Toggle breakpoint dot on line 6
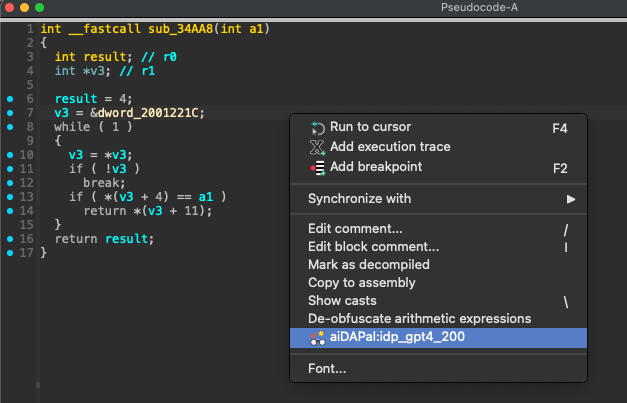 click(10, 99)
